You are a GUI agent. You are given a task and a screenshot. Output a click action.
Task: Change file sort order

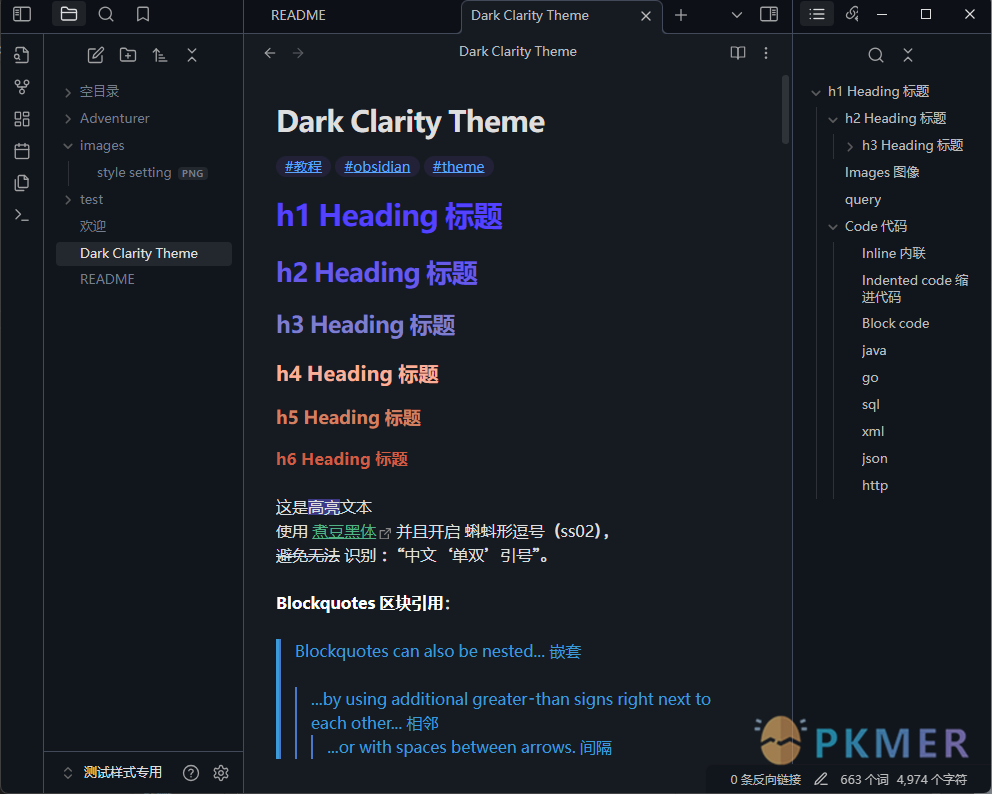point(160,55)
